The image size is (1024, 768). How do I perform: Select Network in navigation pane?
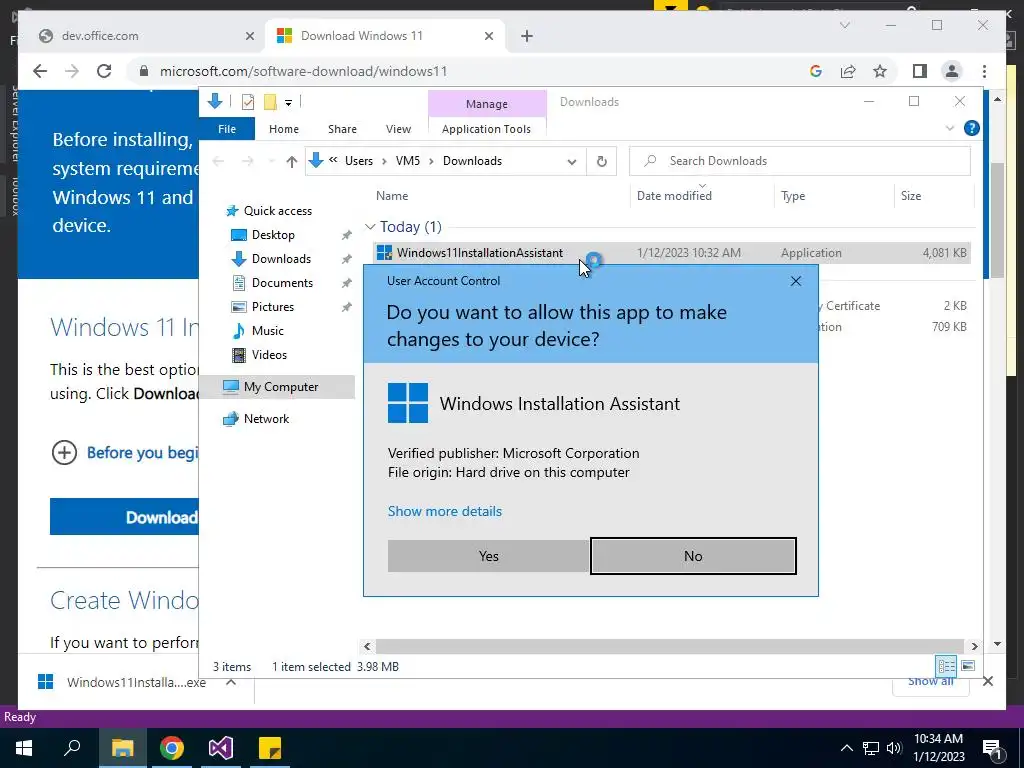[266, 419]
